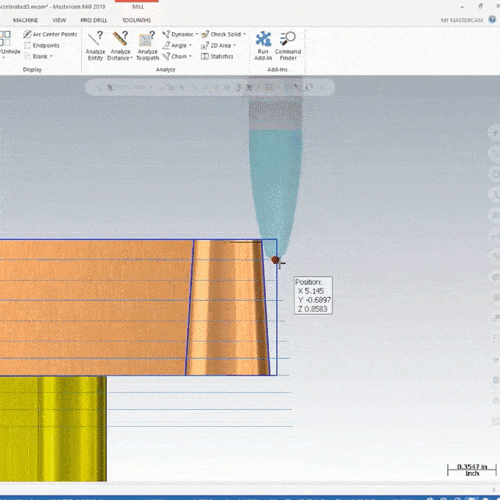The image size is (500, 500).
Task: Select the Analyze Distance tool
Action: (120, 45)
